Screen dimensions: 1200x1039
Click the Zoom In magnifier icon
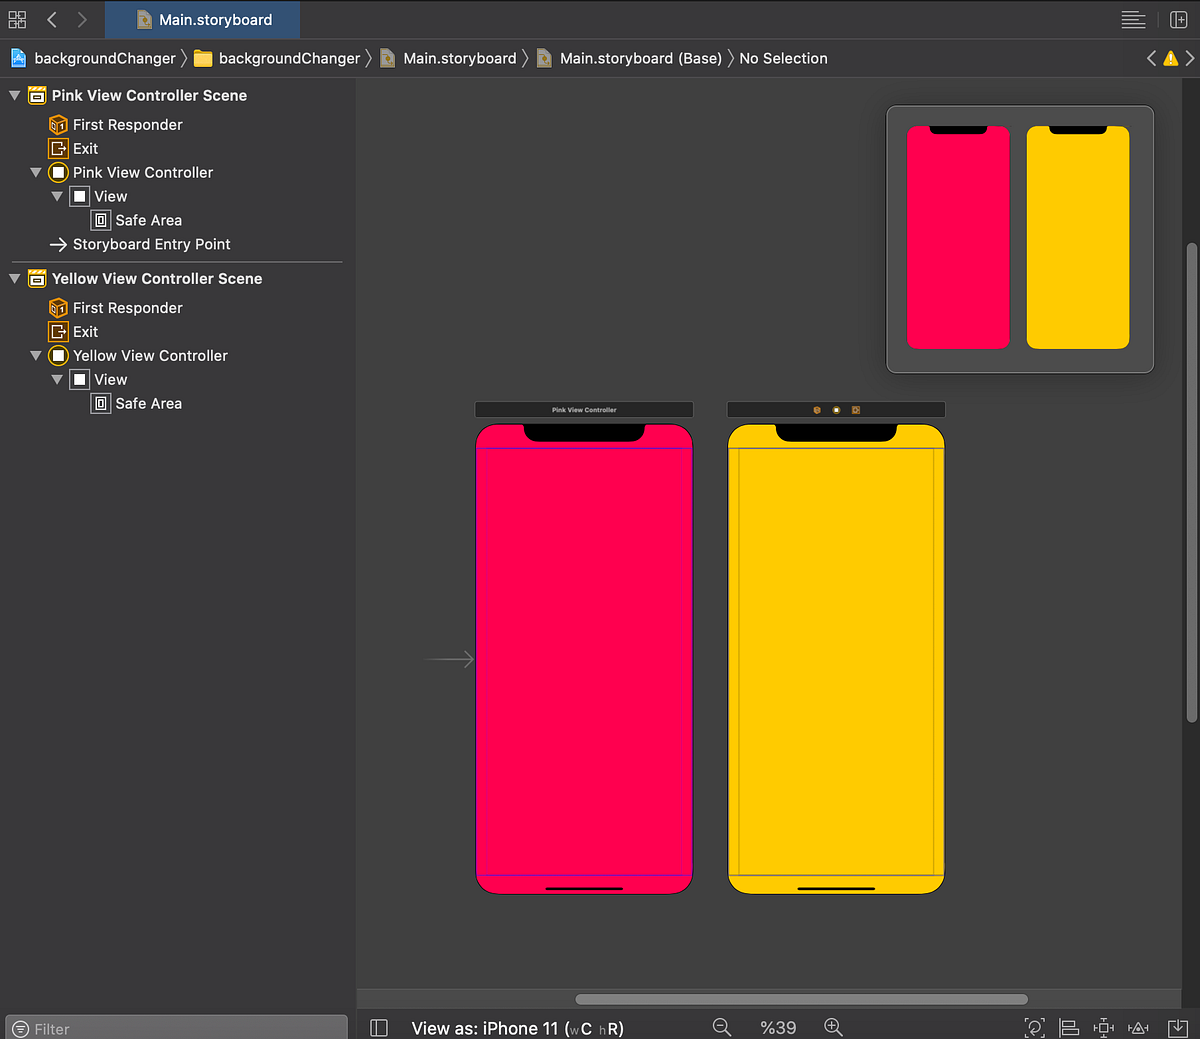(x=833, y=1027)
